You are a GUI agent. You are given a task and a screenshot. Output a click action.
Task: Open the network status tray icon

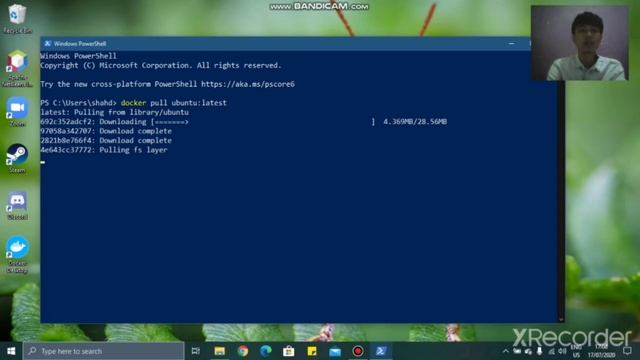tap(551, 351)
